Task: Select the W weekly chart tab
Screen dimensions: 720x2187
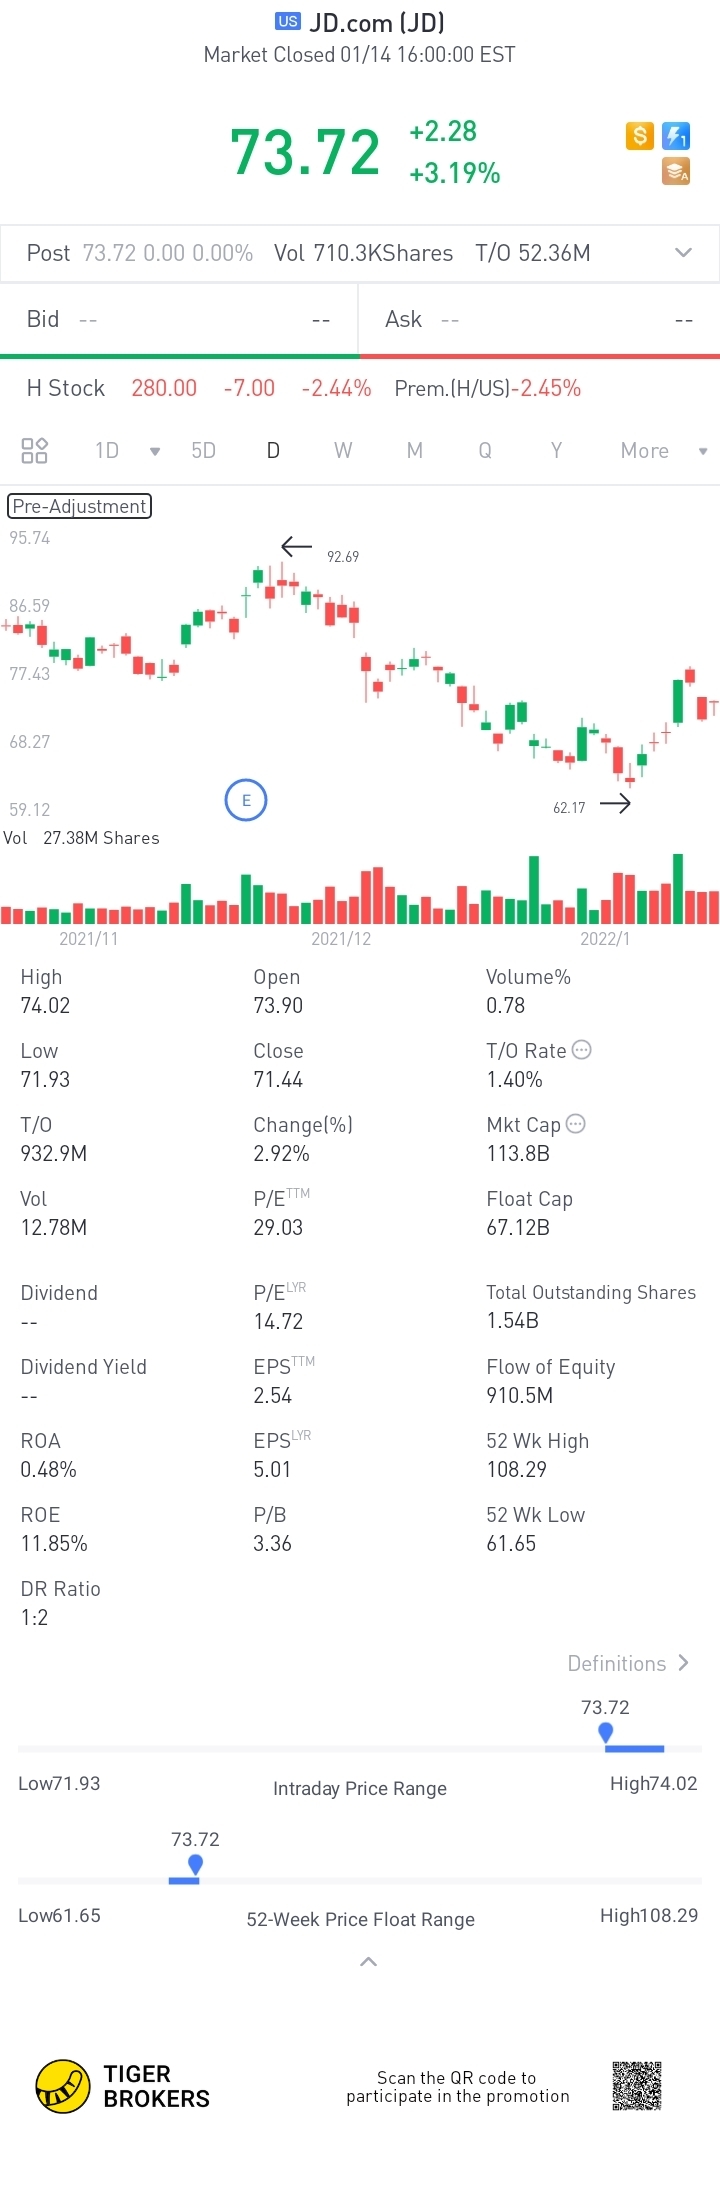Action: [343, 451]
